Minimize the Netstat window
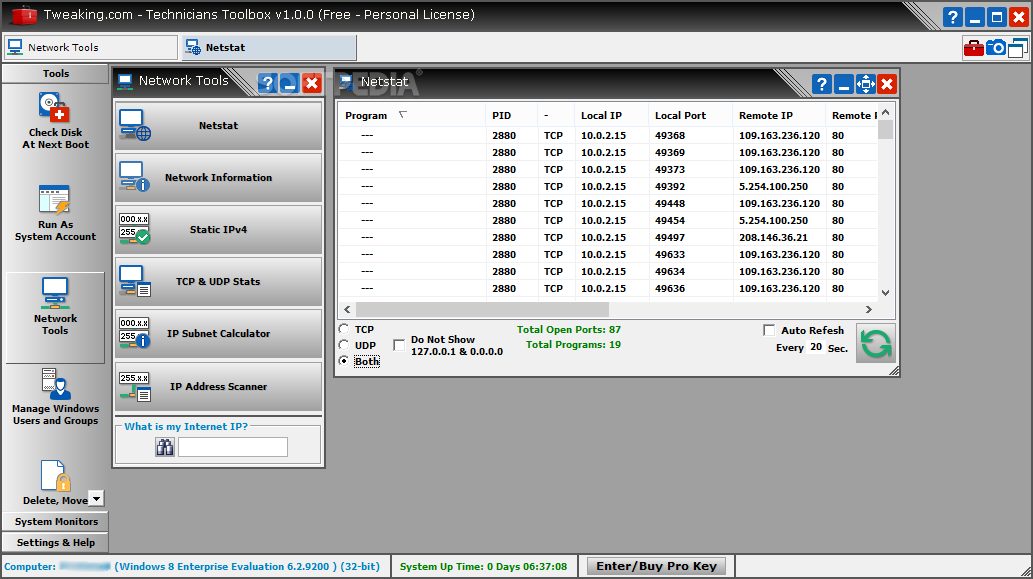This screenshot has height=579, width=1033. pyautogui.click(x=843, y=84)
